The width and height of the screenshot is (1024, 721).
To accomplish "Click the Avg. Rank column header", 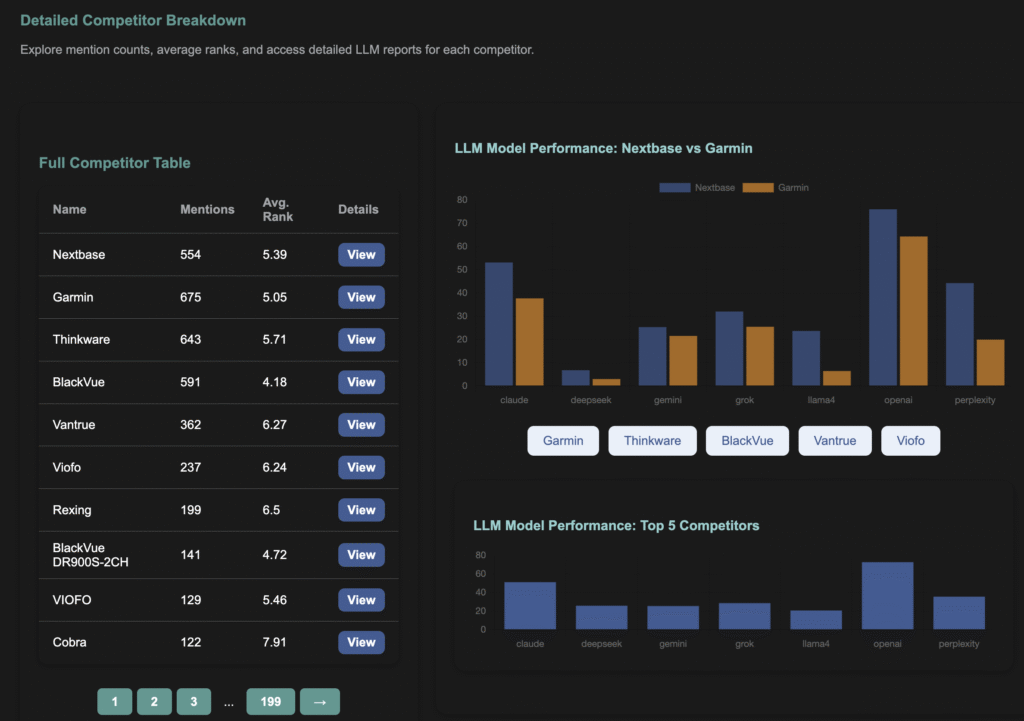I will (278, 210).
